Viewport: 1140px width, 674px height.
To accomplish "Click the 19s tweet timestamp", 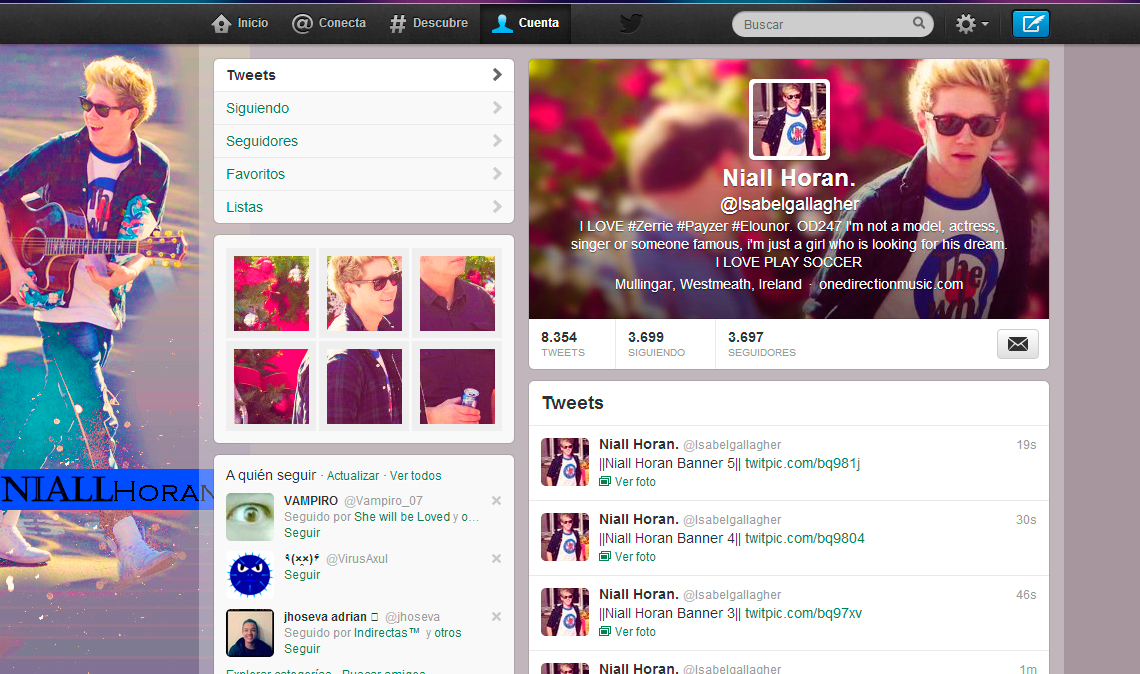I will point(1026,445).
